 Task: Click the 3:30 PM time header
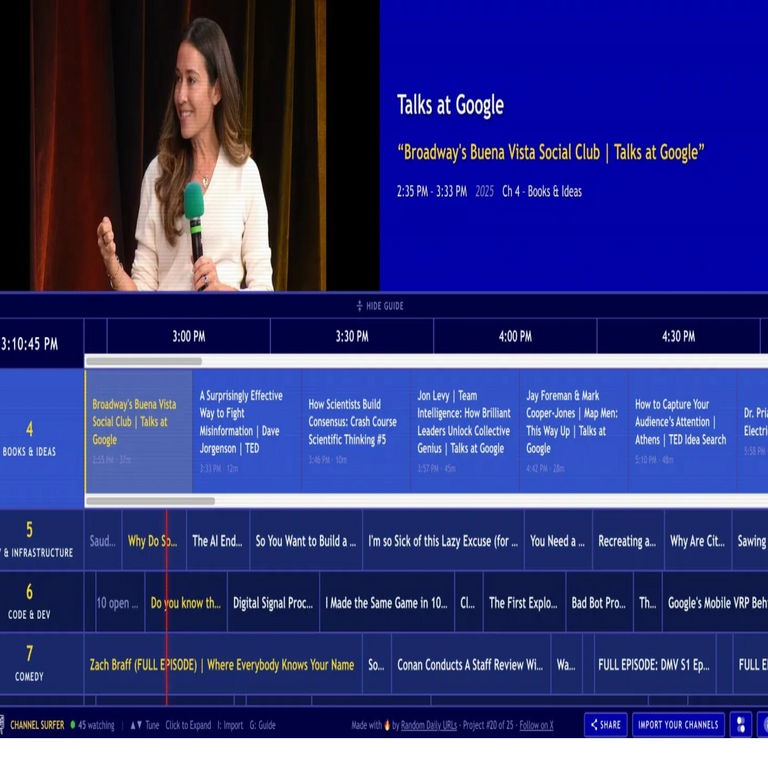352,336
